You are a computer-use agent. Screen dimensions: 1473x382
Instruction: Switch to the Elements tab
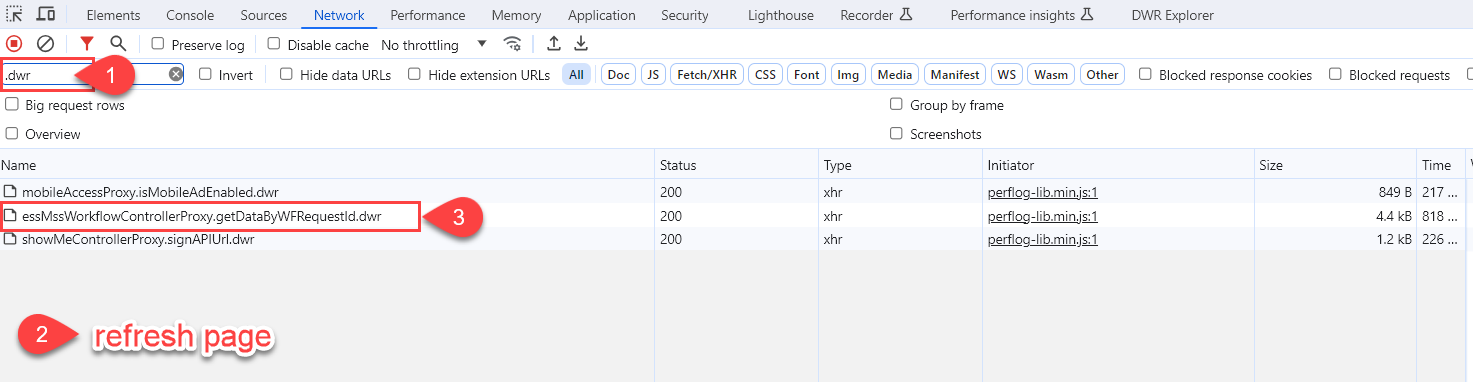click(x=113, y=15)
